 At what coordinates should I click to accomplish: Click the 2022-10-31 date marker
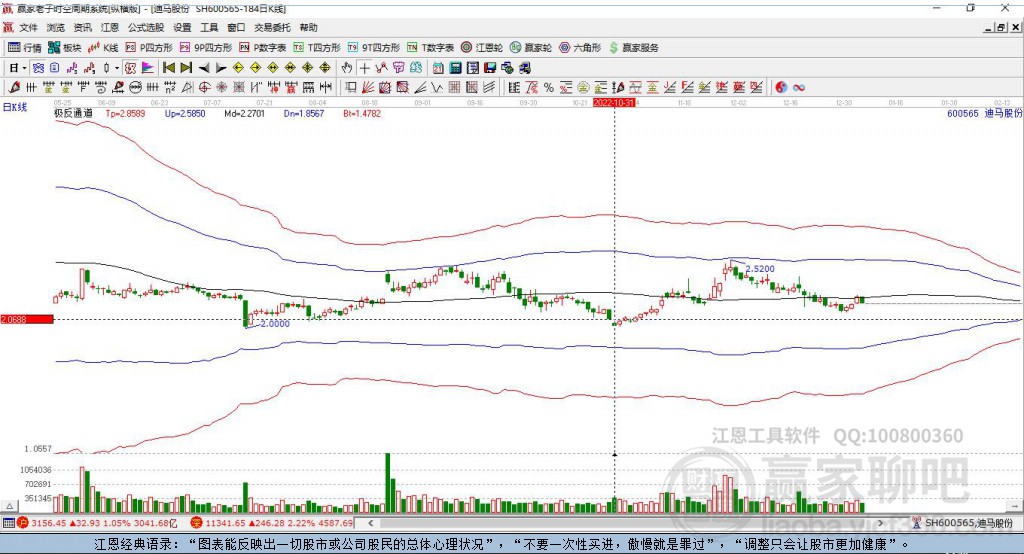[x=614, y=102]
